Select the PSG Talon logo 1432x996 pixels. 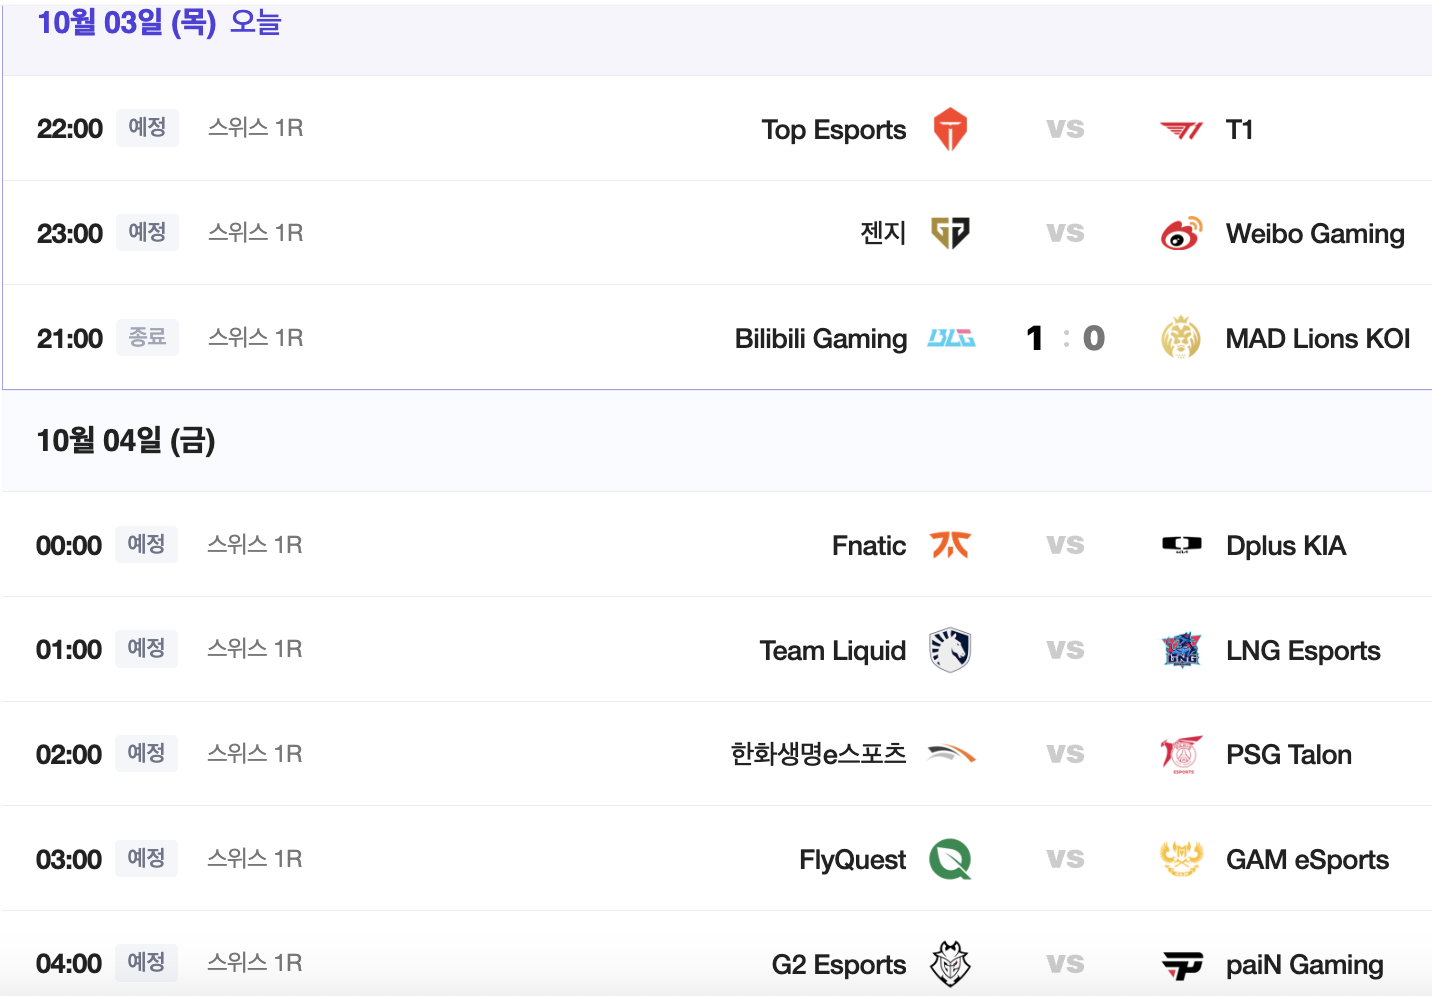[x=1181, y=754]
